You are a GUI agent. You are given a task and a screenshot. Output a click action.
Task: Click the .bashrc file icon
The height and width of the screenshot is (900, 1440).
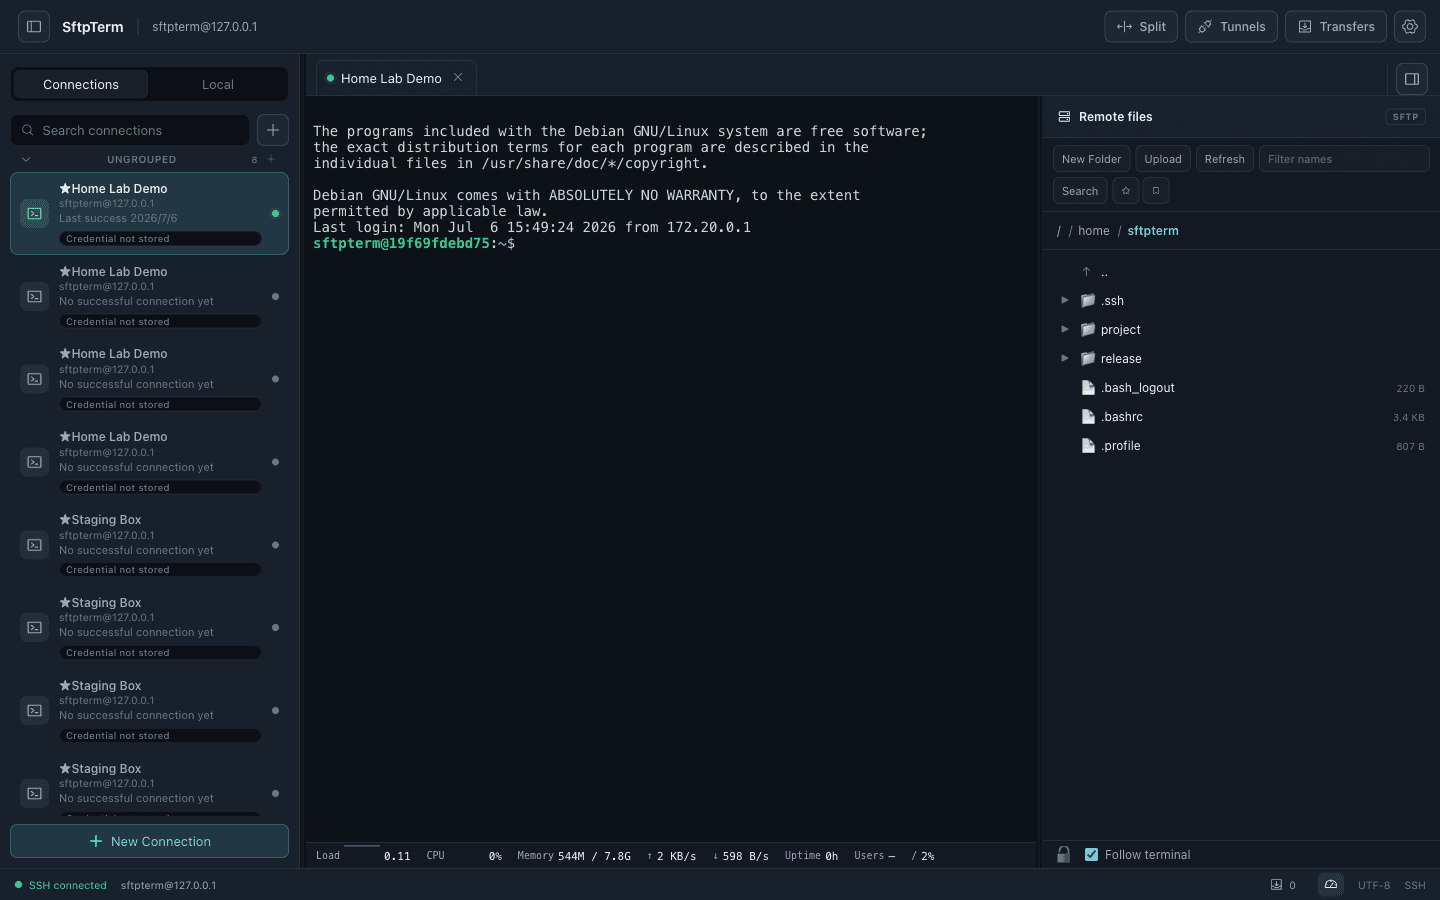tap(1088, 417)
